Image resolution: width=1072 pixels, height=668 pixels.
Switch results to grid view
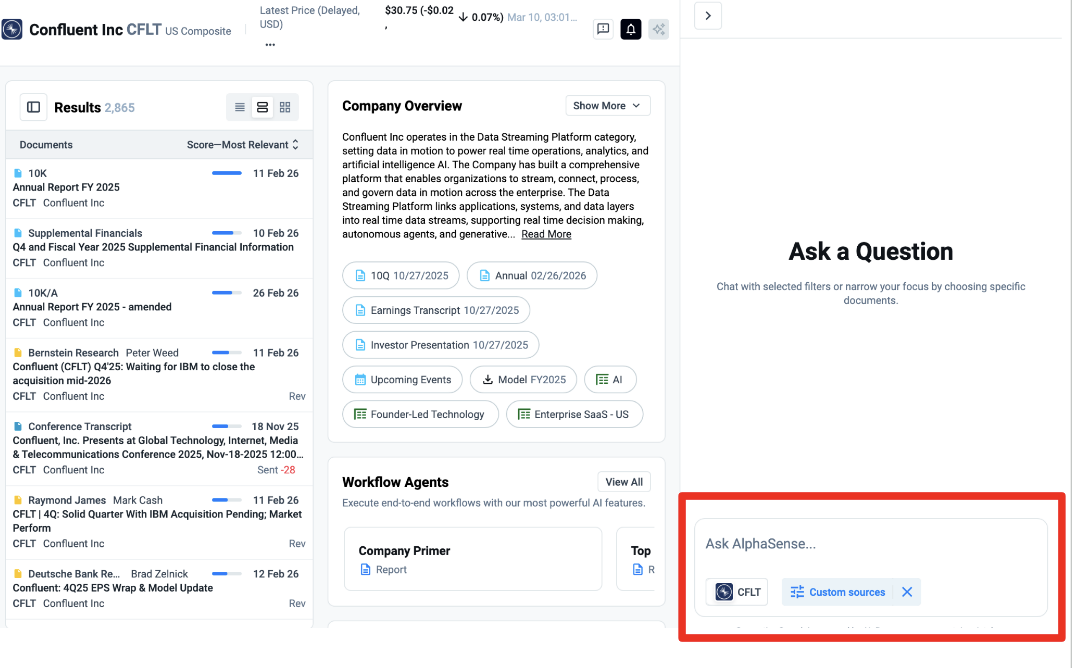285,107
